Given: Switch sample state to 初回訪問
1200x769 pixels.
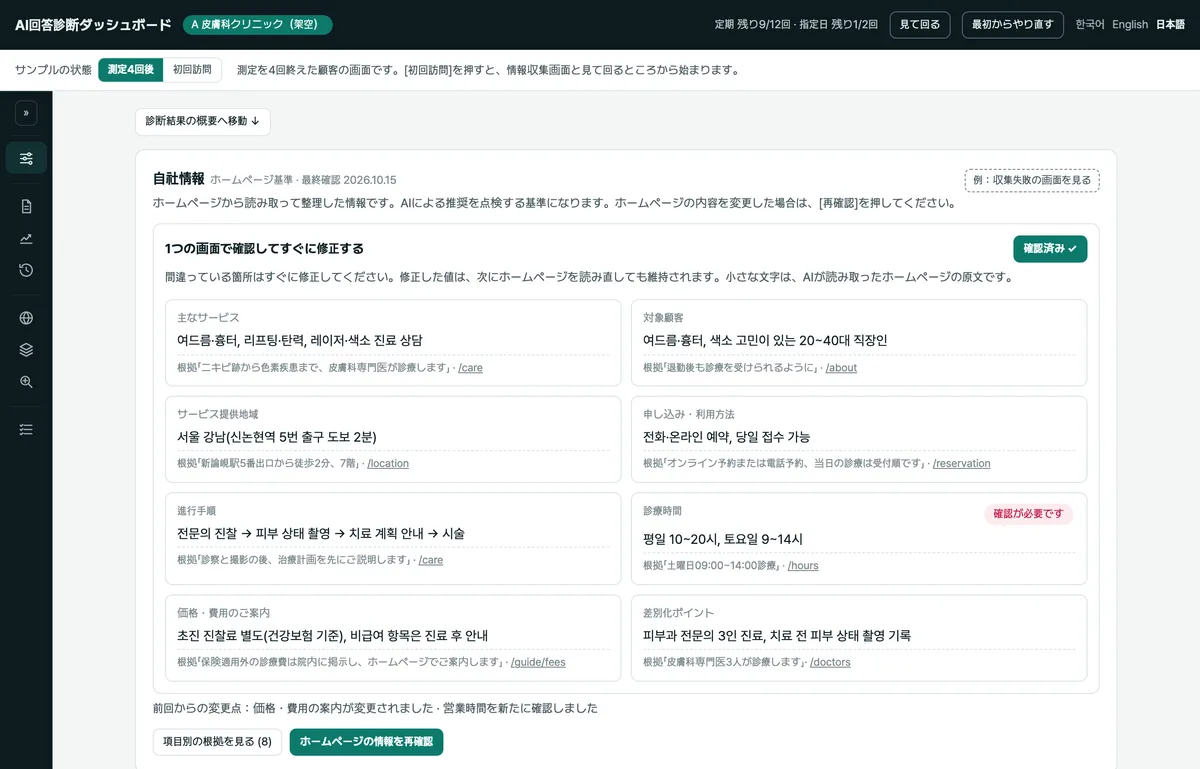Looking at the screenshot, I should pyautogui.click(x=192, y=70).
